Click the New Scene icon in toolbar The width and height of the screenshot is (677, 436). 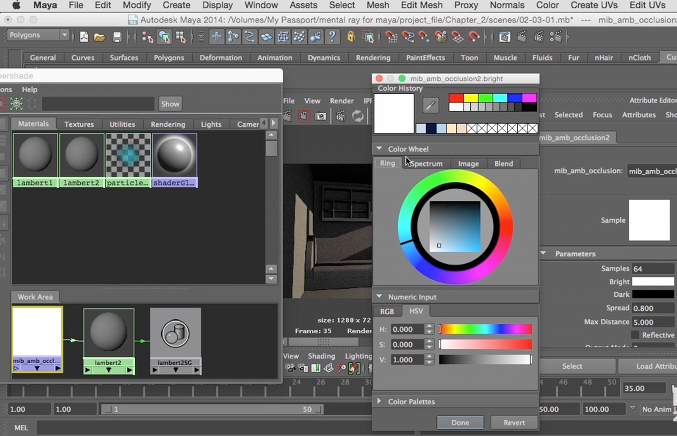coord(84,37)
